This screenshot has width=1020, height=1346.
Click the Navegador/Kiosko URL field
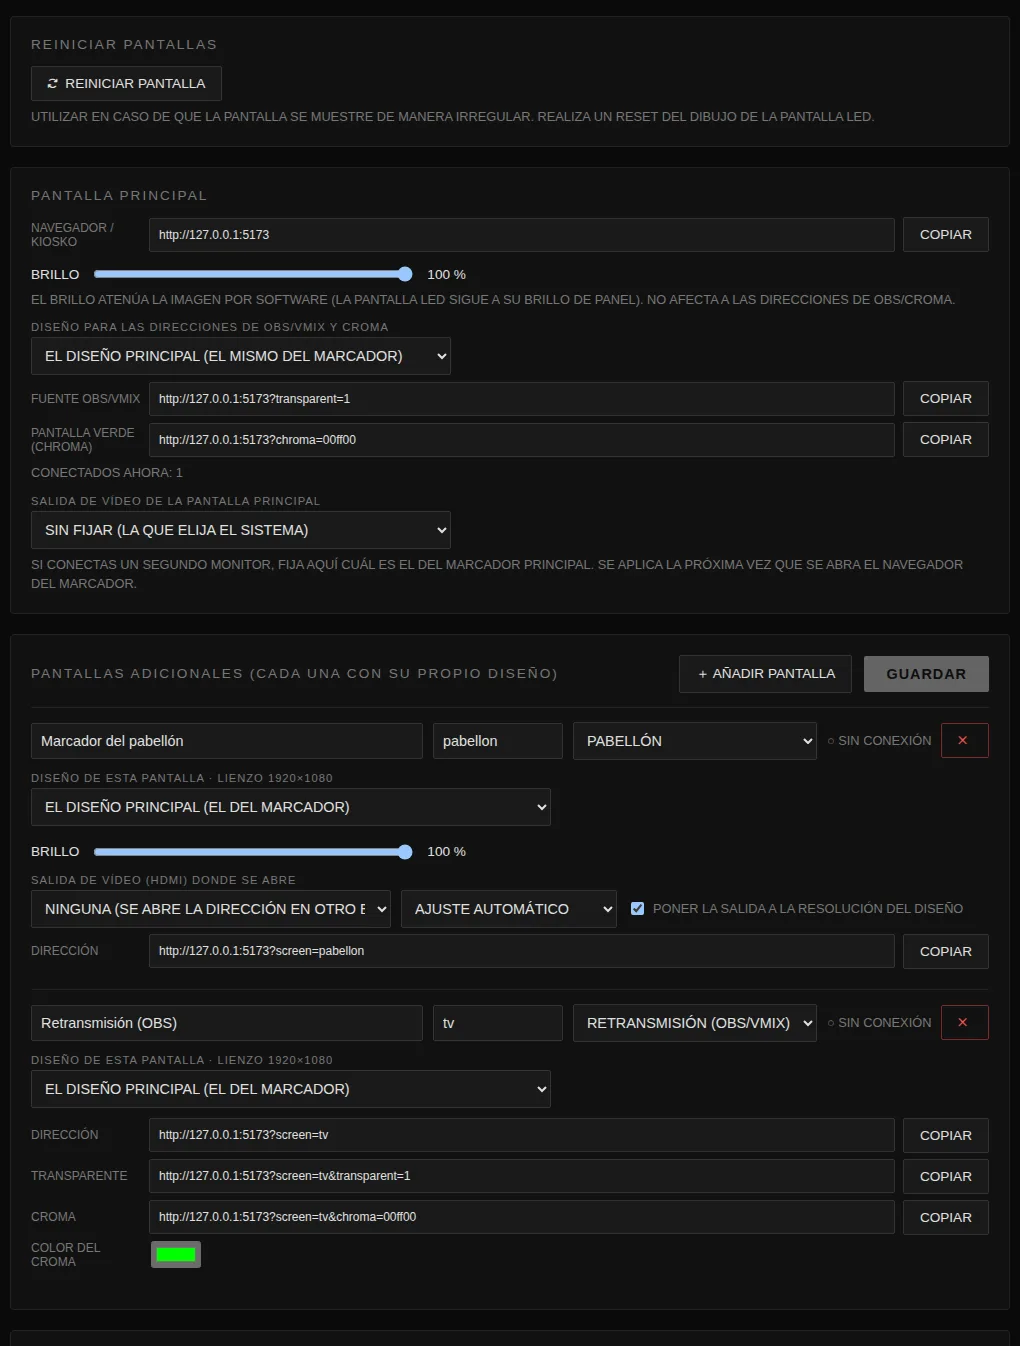pyautogui.click(x=521, y=235)
